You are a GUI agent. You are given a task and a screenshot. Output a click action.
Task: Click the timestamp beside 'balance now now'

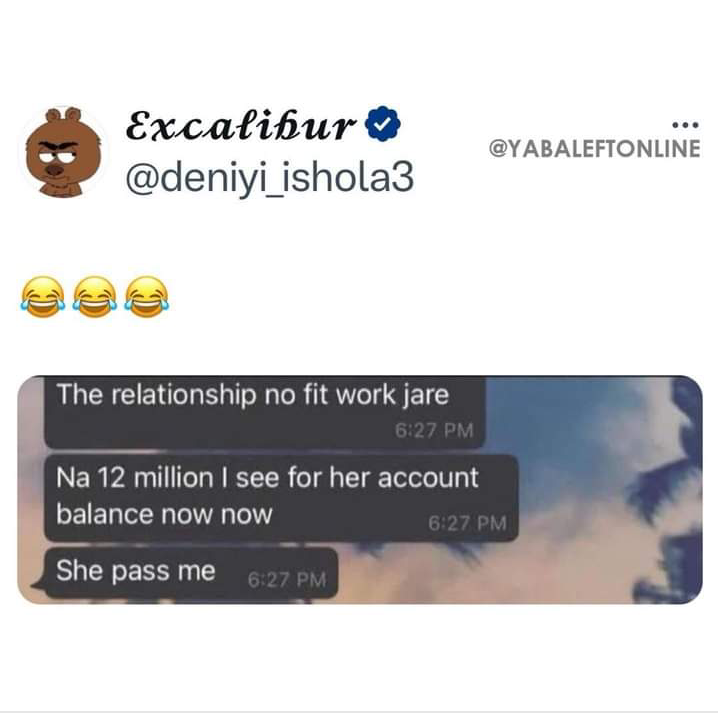pos(468,523)
